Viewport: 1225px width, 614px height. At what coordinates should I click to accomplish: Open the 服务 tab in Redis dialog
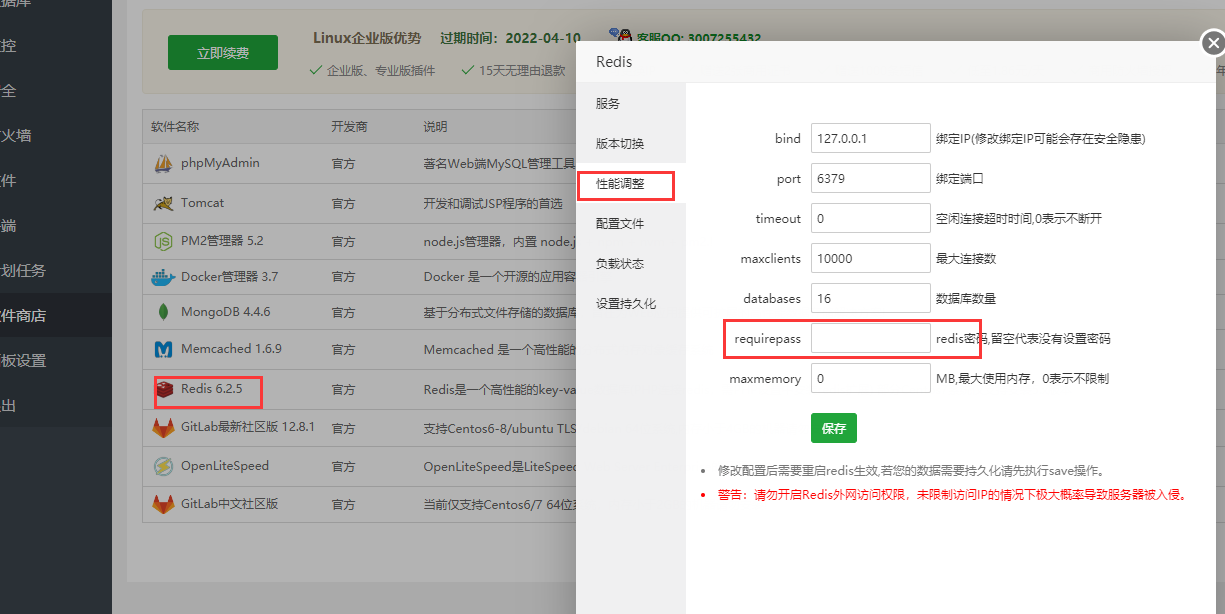click(608, 104)
